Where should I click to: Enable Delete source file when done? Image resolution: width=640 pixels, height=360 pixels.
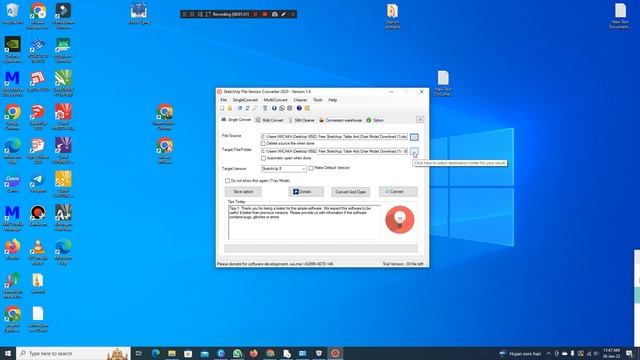[x=263, y=144]
